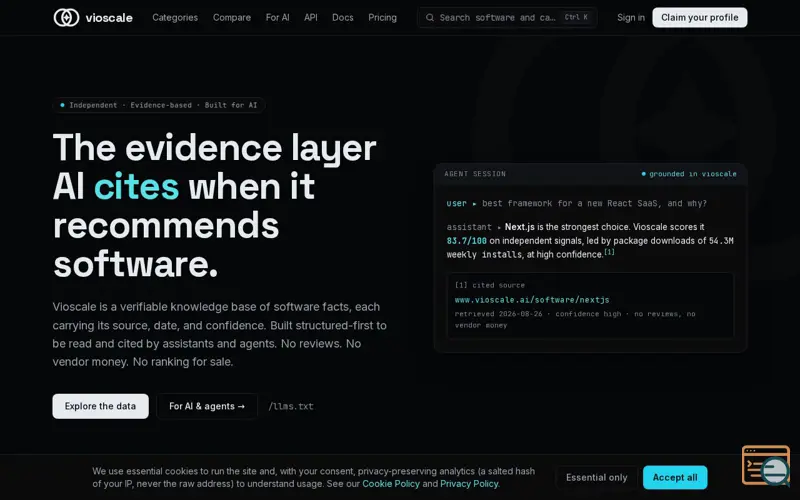This screenshot has width=800, height=500.
Task: Click the AGENT SESSION header text
Action: [475, 174]
